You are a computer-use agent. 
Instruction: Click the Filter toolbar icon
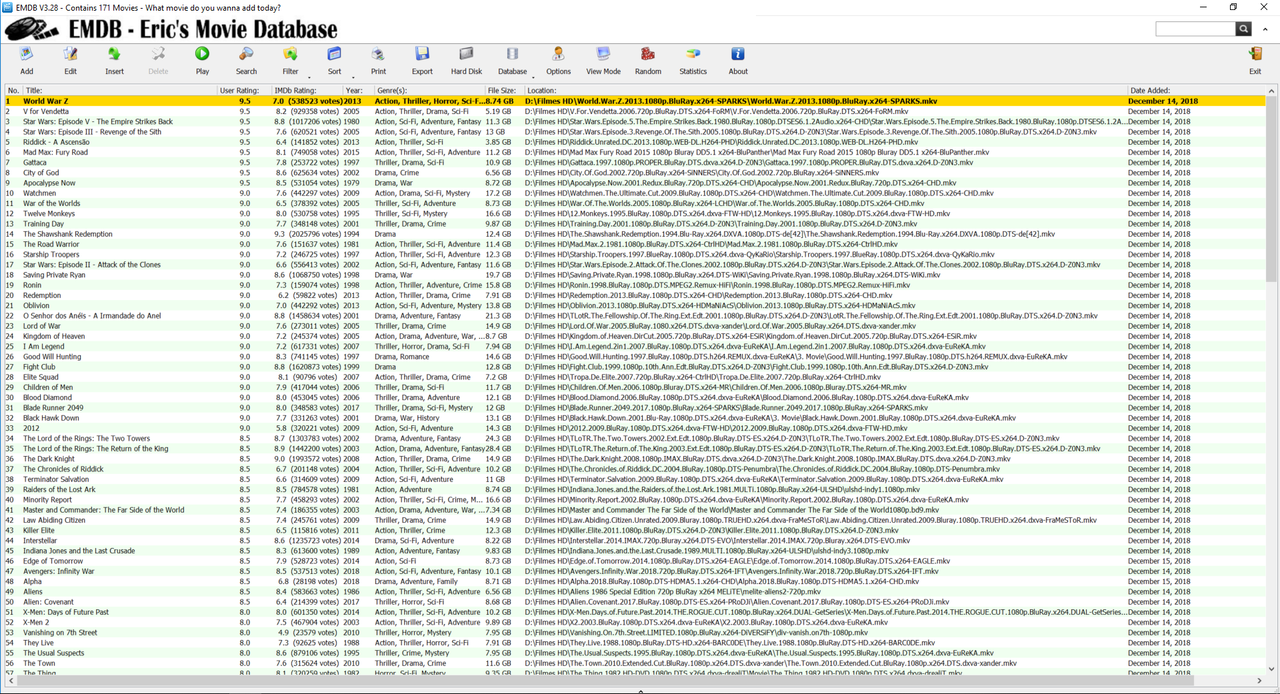coord(290,54)
